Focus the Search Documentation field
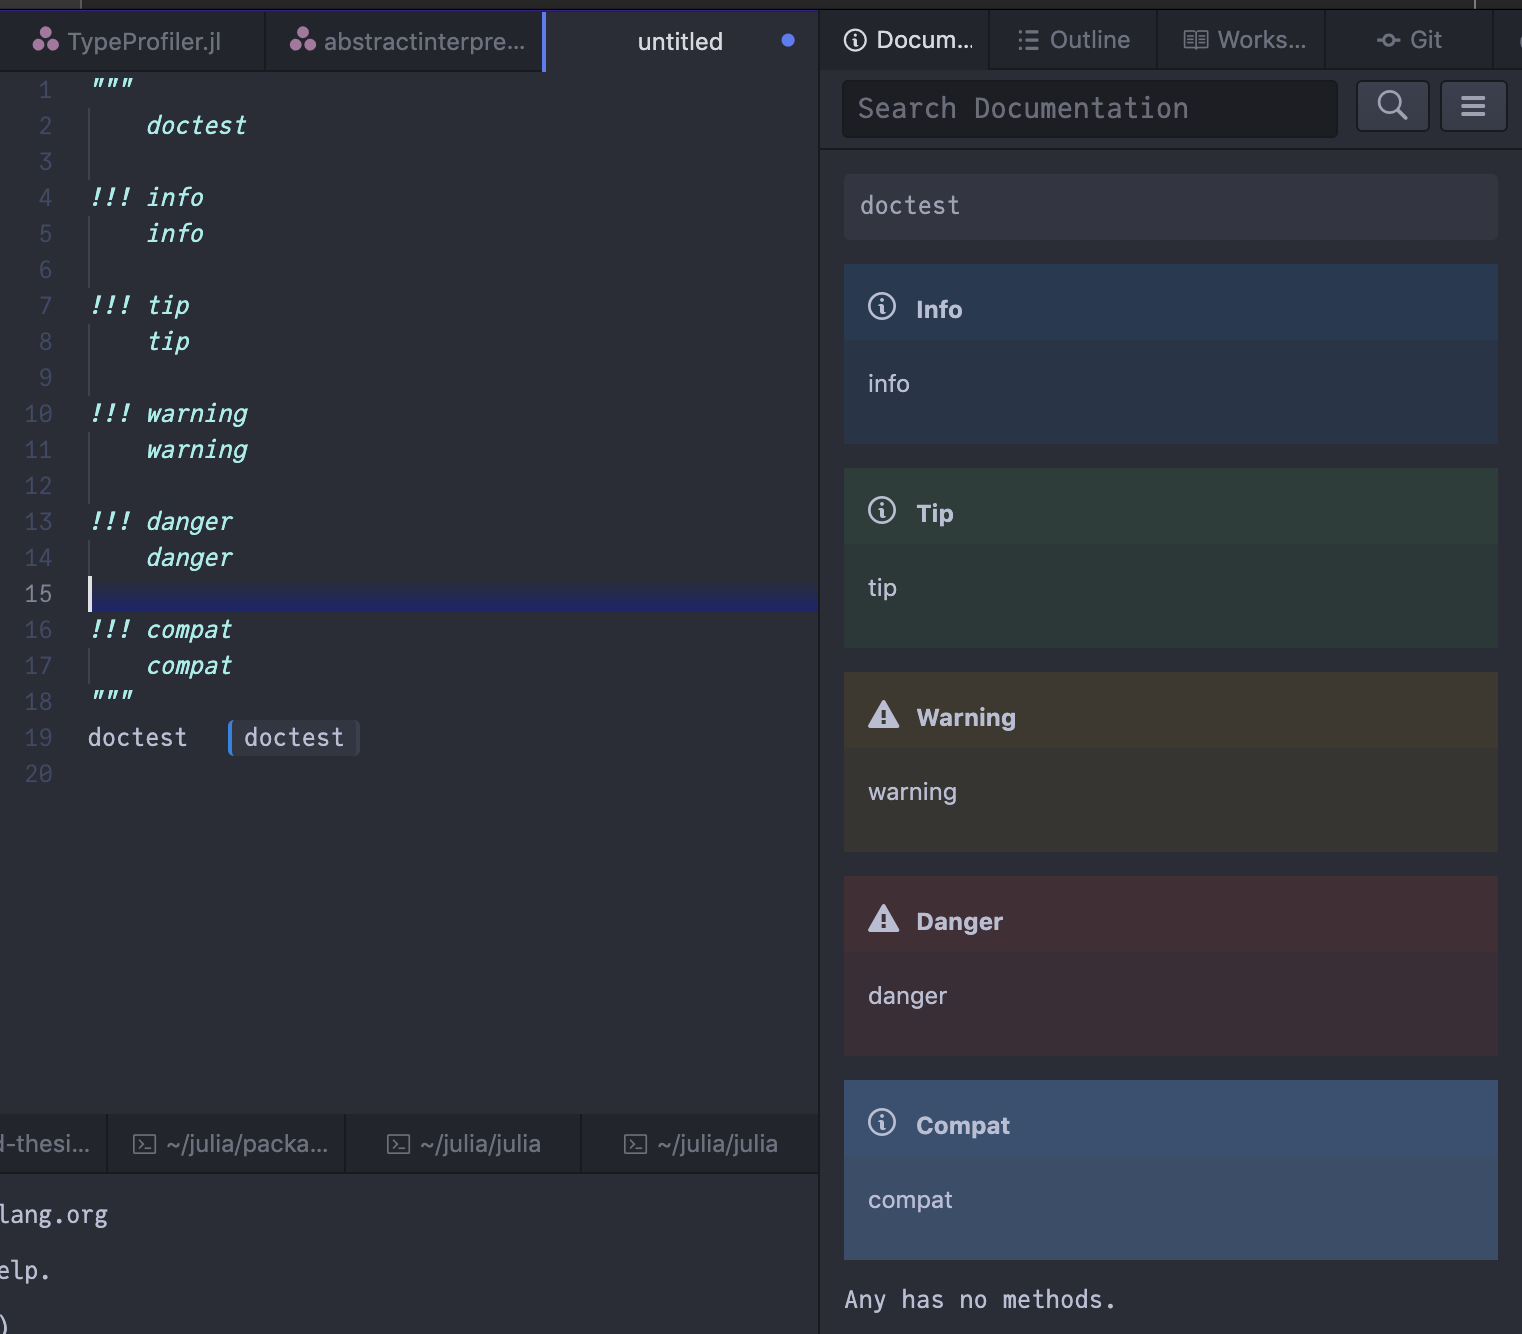The width and height of the screenshot is (1522, 1334). tap(1090, 108)
